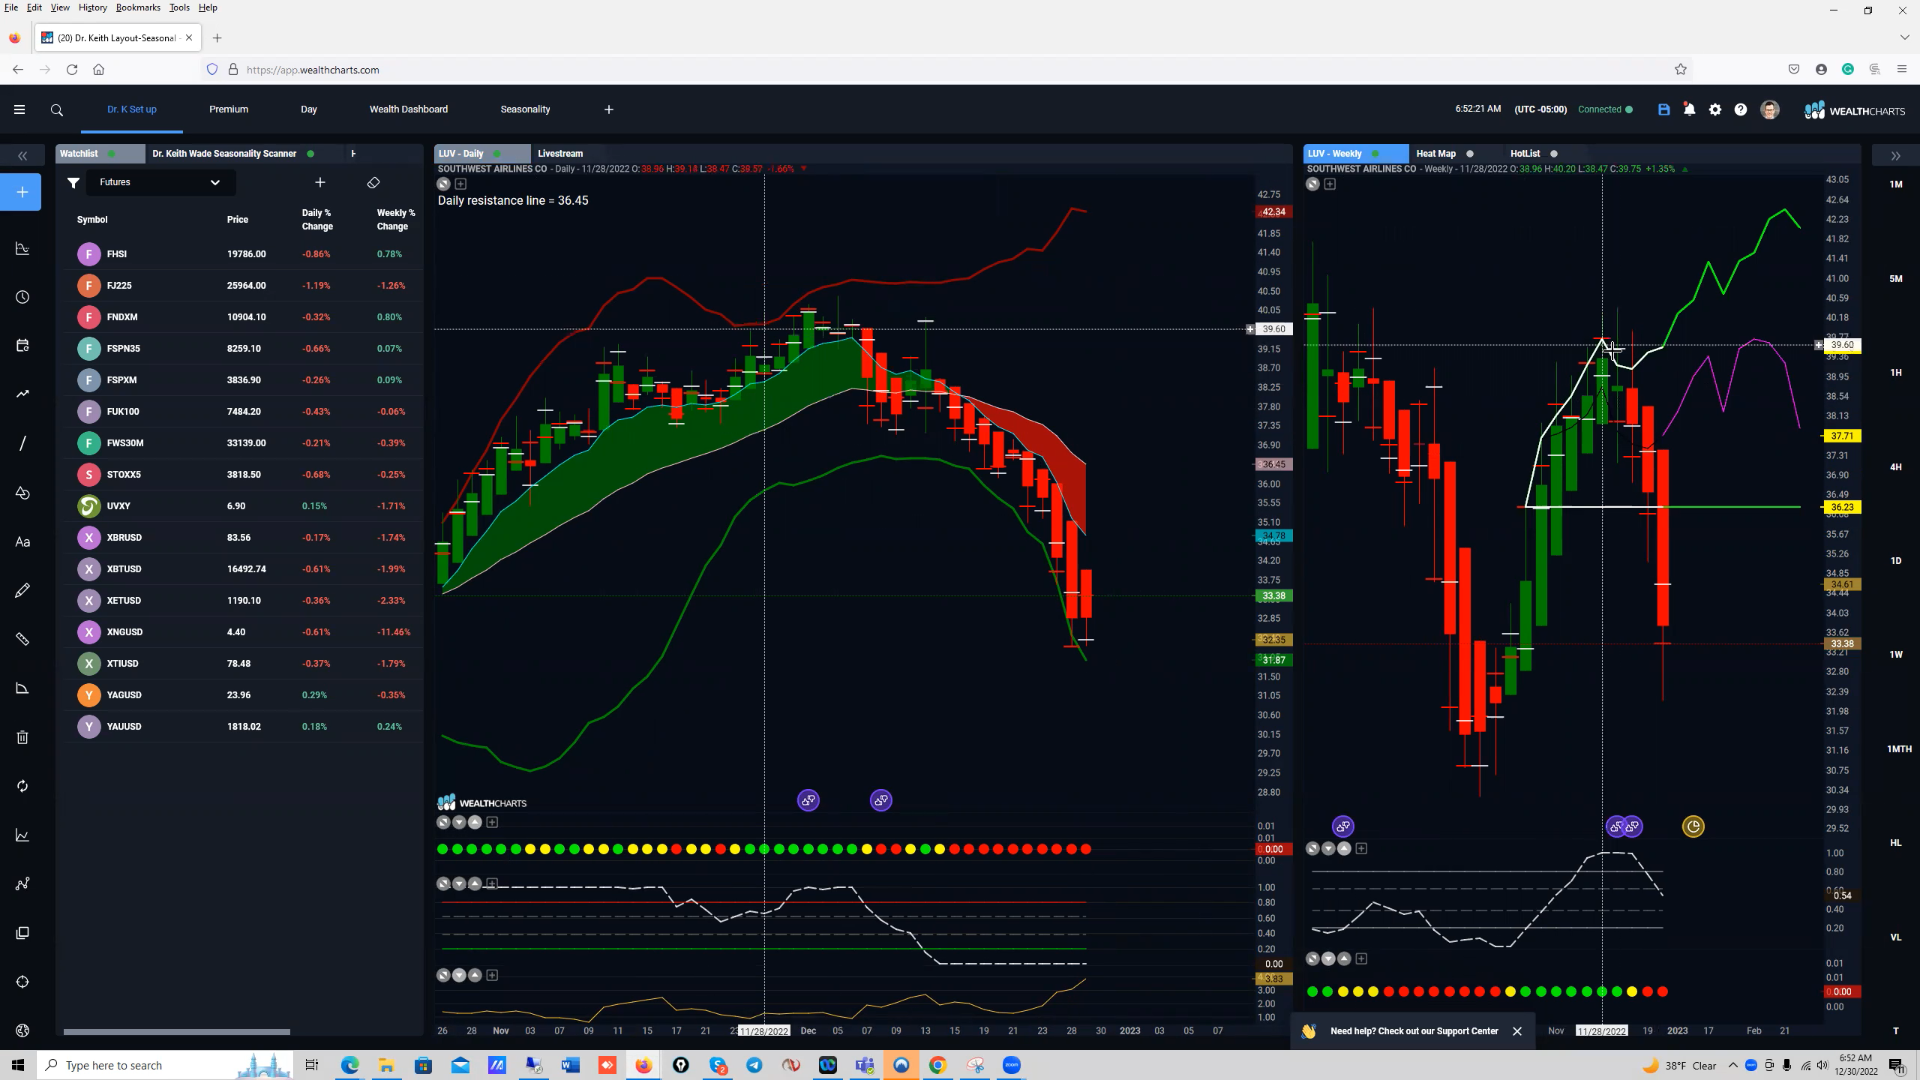Toggle the Watchlist tab link dot
The width and height of the screenshot is (1920, 1080).
[x=112, y=154]
